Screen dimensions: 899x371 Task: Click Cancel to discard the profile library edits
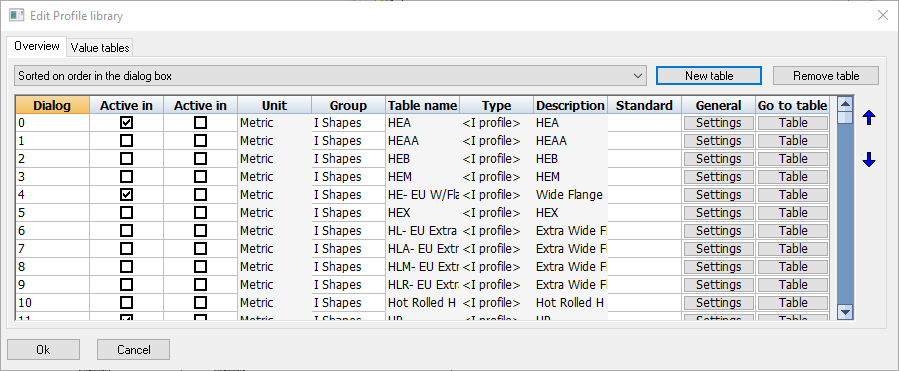click(134, 350)
